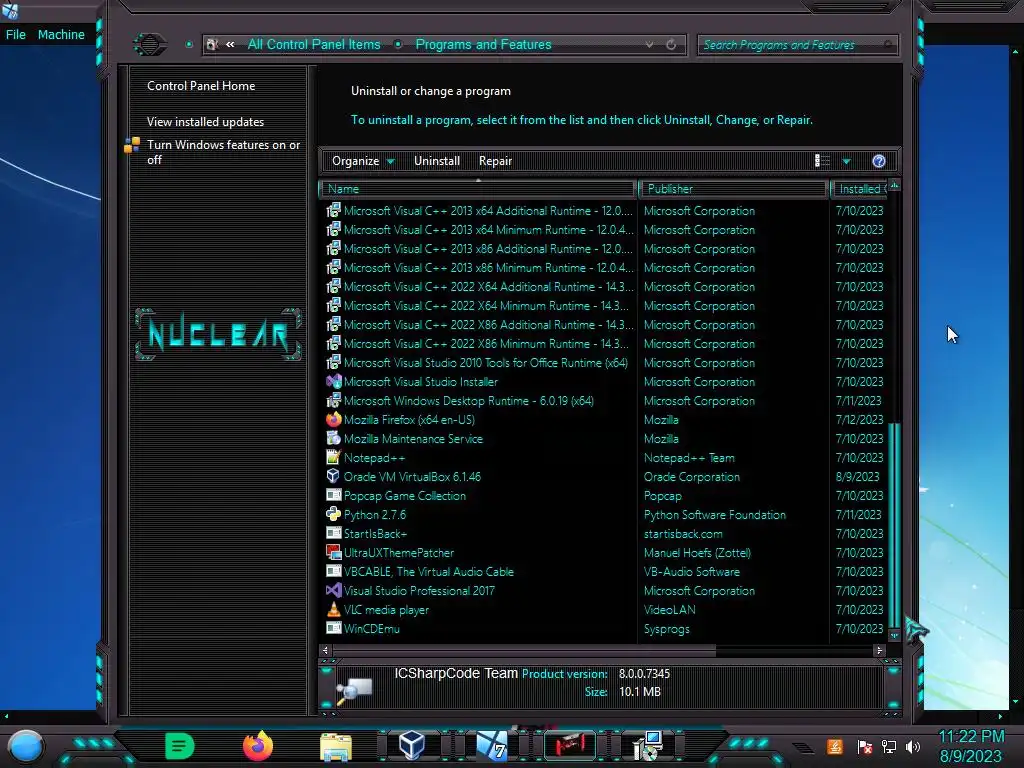Sort by Name column header
Screen dimensions: 1024x768
pyautogui.click(x=477, y=189)
